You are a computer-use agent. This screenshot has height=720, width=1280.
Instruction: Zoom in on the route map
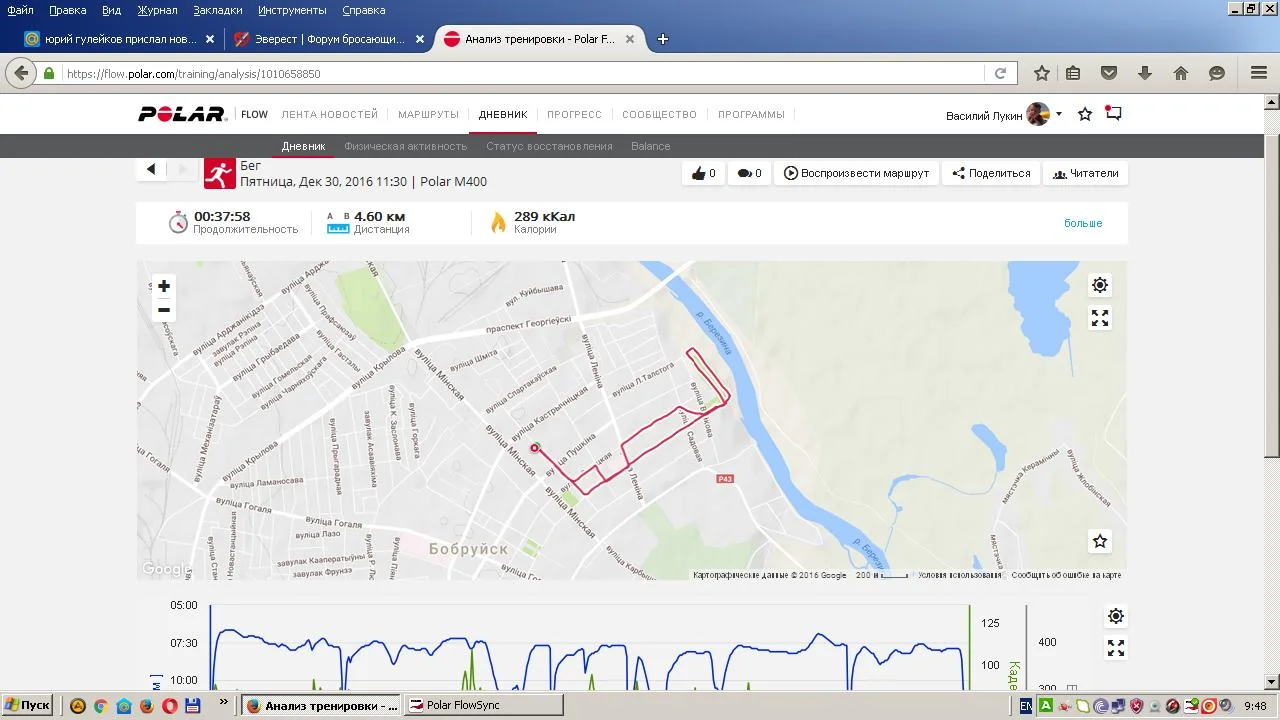coord(164,286)
